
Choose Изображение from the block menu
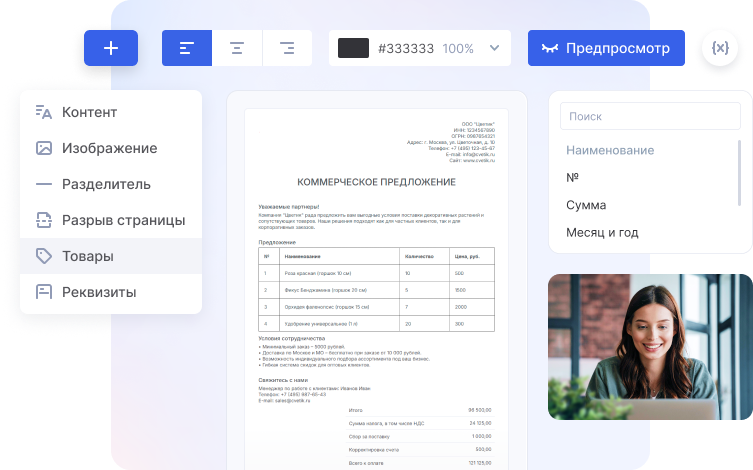click(109, 148)
